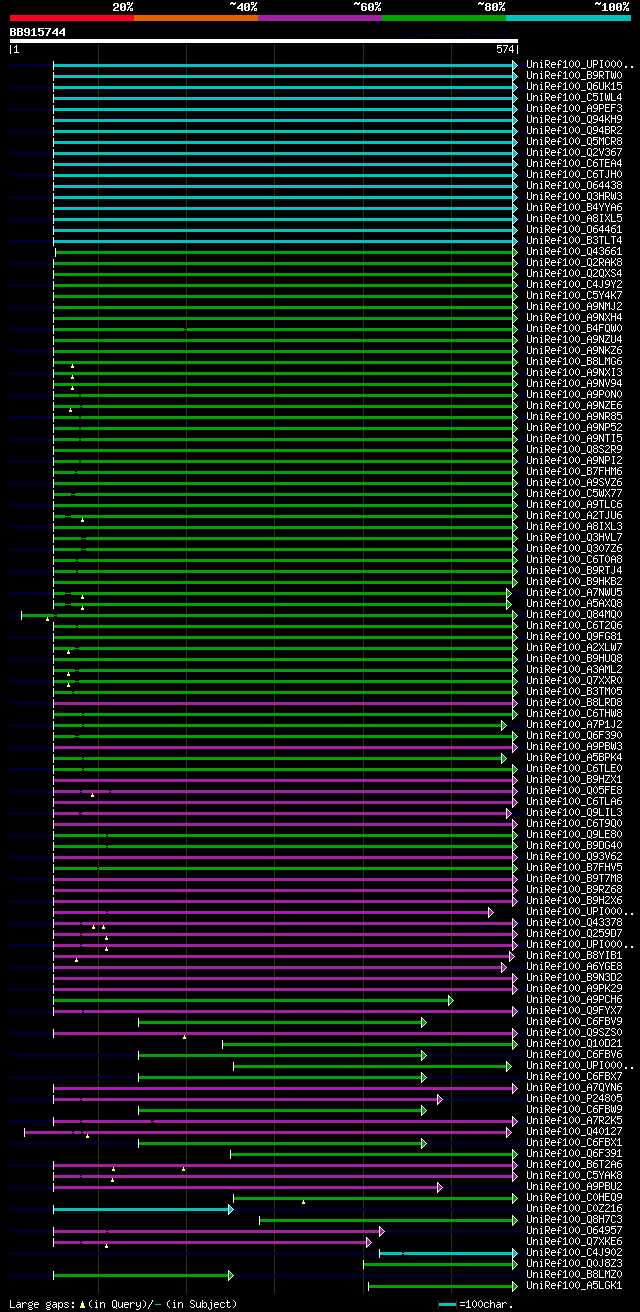Open the UniRef100_B9DG40 label
The height and width of the screenshot is (1312, 640).
point(574,845)
